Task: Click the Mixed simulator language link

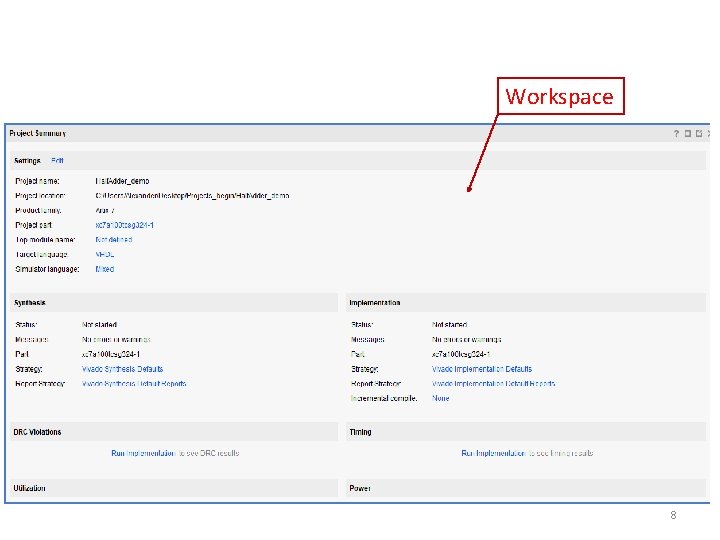Action: [105, 269]
